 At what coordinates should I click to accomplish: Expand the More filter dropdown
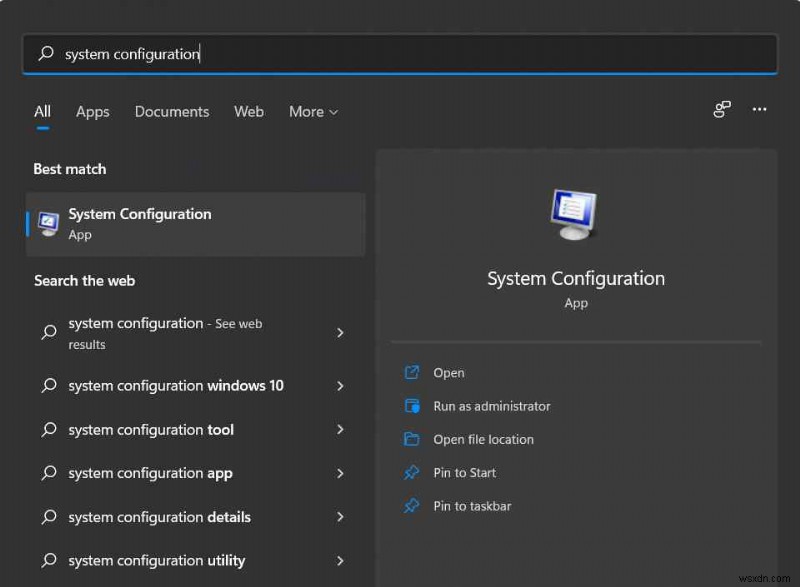tap(313, 112)
